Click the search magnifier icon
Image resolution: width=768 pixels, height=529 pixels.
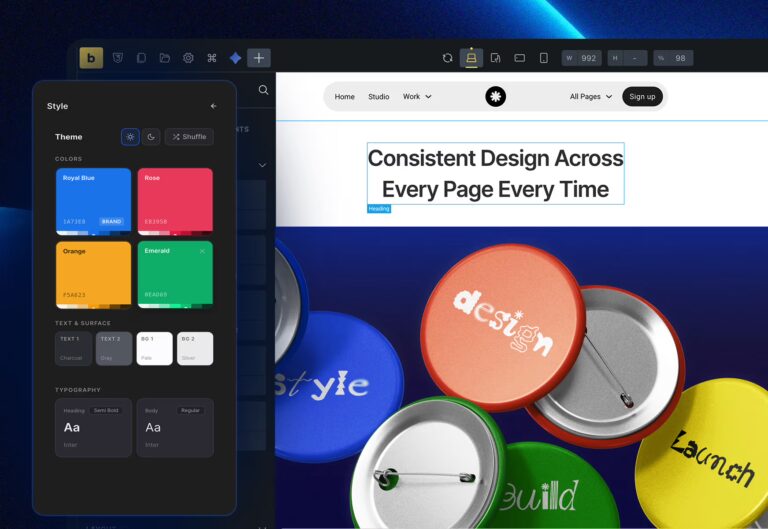(264, 90)
